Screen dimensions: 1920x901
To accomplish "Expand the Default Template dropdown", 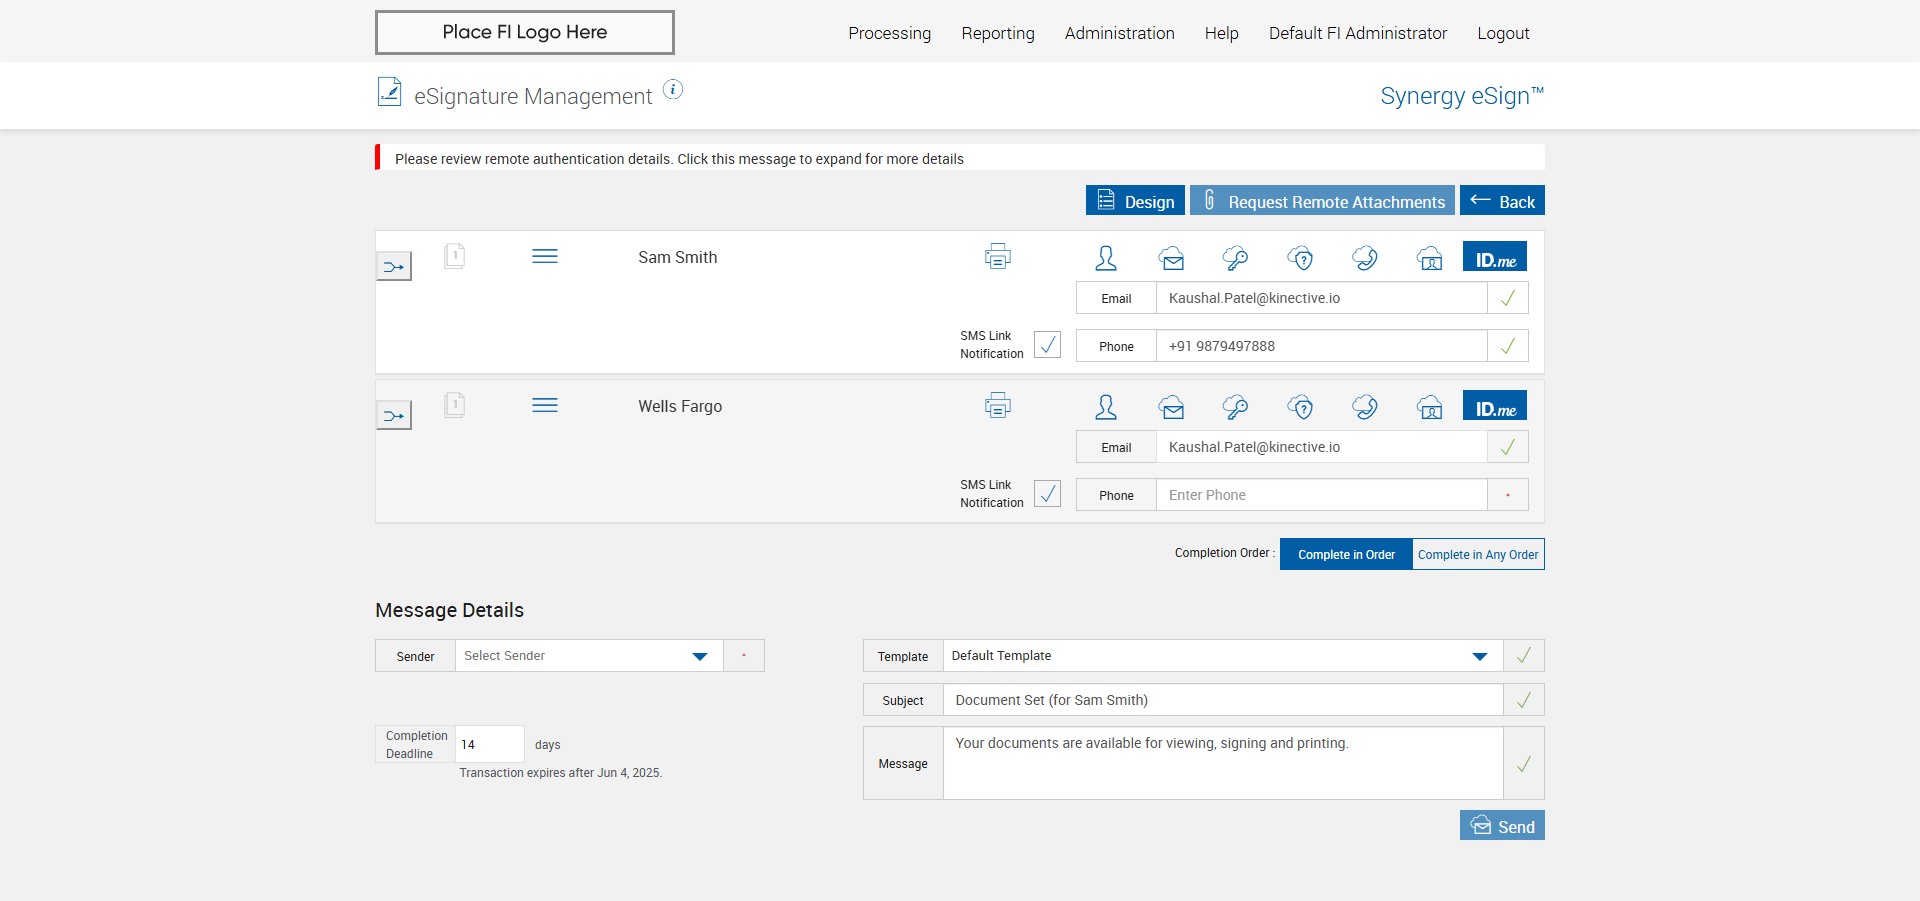I will click(1222, 656).
